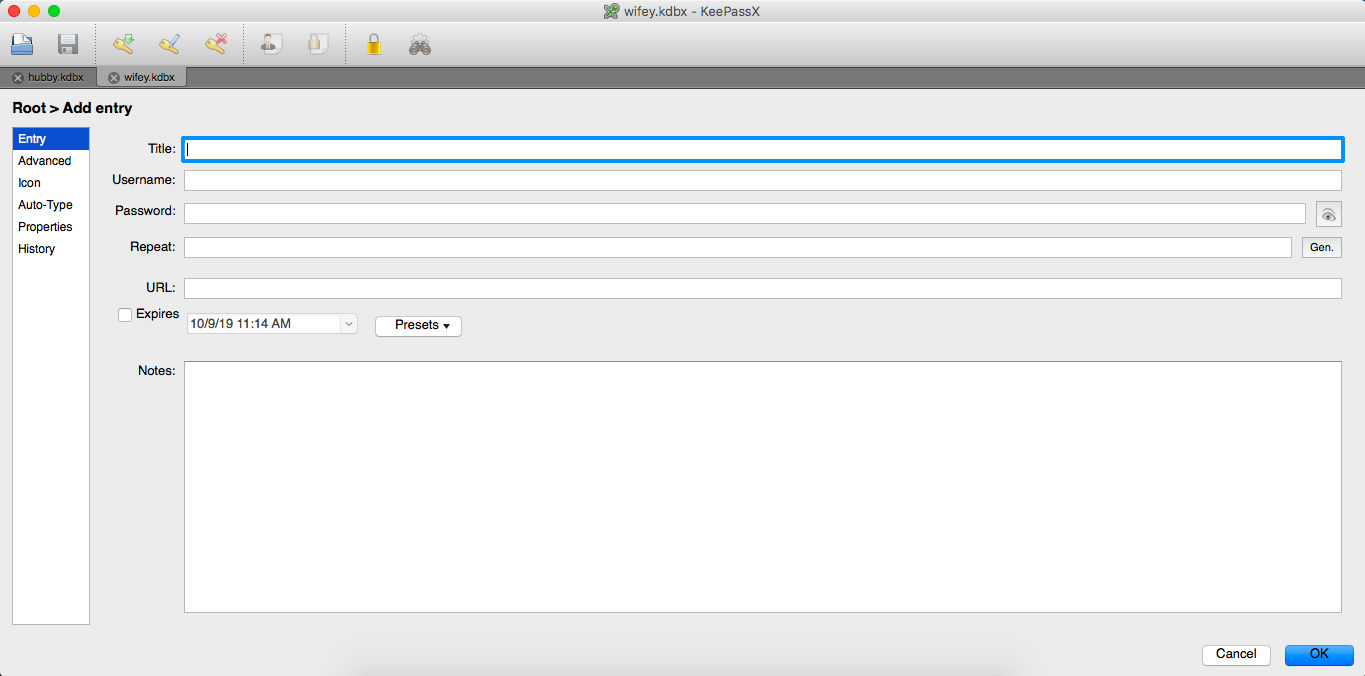Click the Username field
This screenshot has height=676, width=1365.
point(762,180)
